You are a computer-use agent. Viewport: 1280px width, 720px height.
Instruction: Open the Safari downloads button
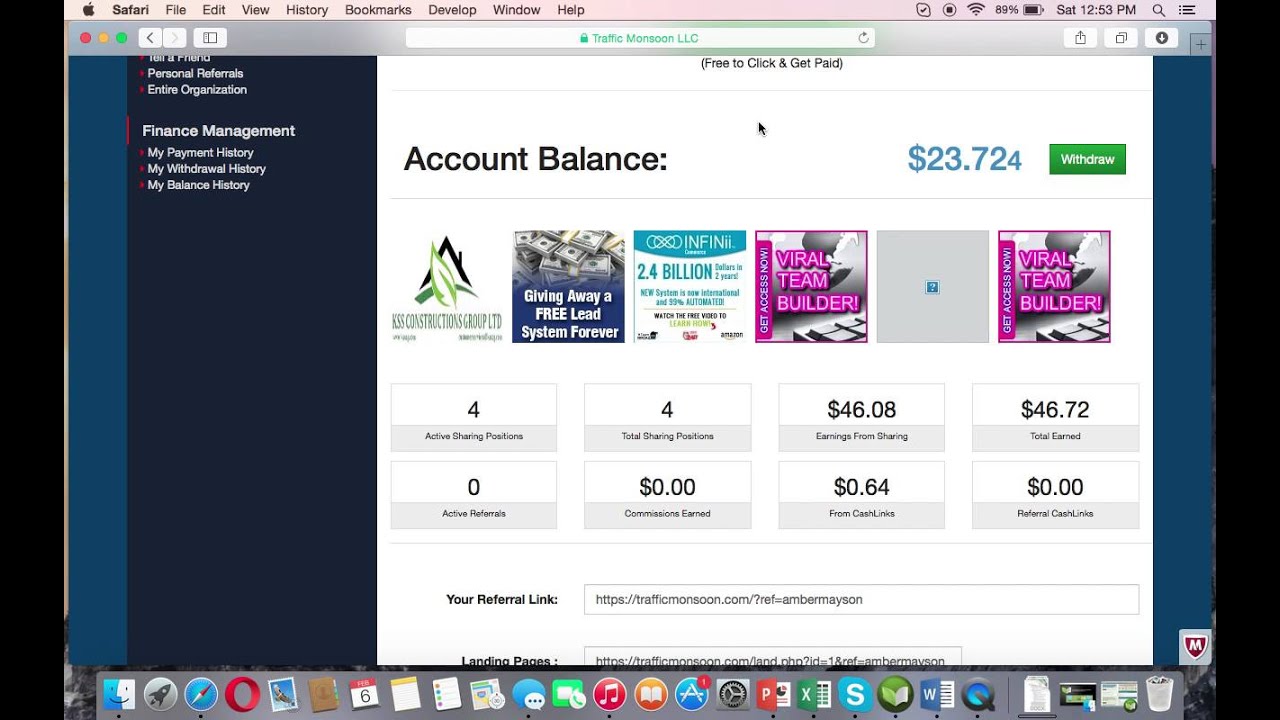tap(1162, 38)
